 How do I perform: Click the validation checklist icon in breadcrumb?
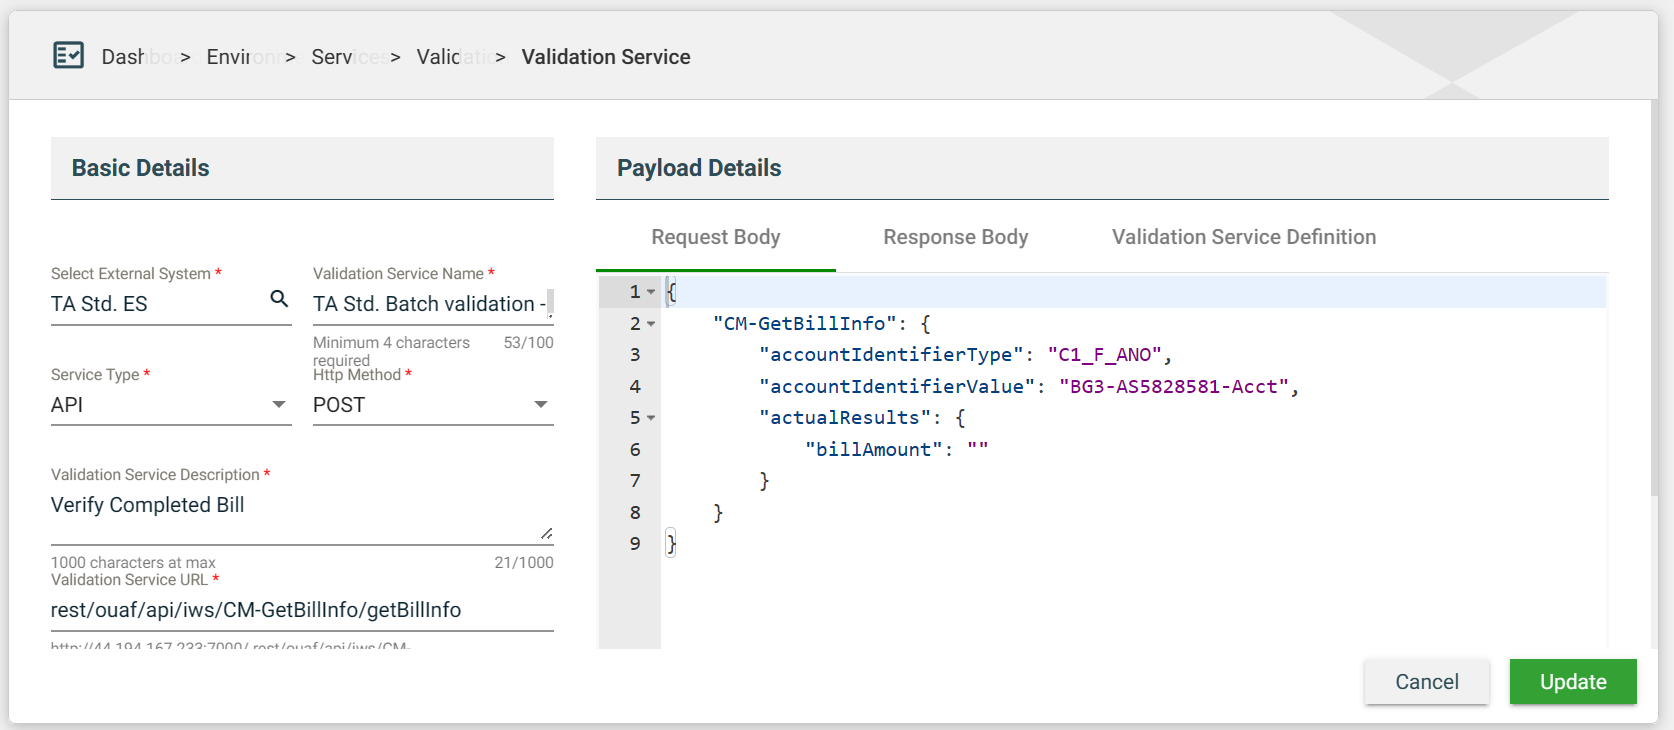(68, 56)
